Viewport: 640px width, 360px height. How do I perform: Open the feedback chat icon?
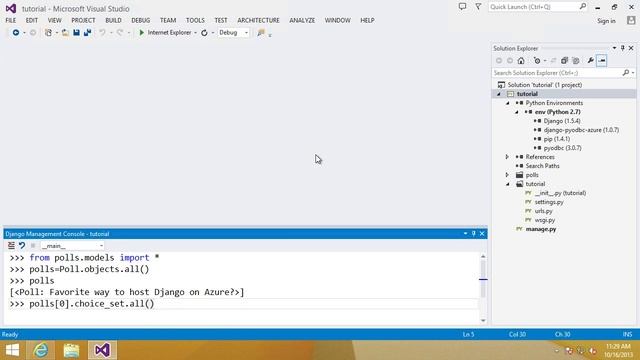462,7
